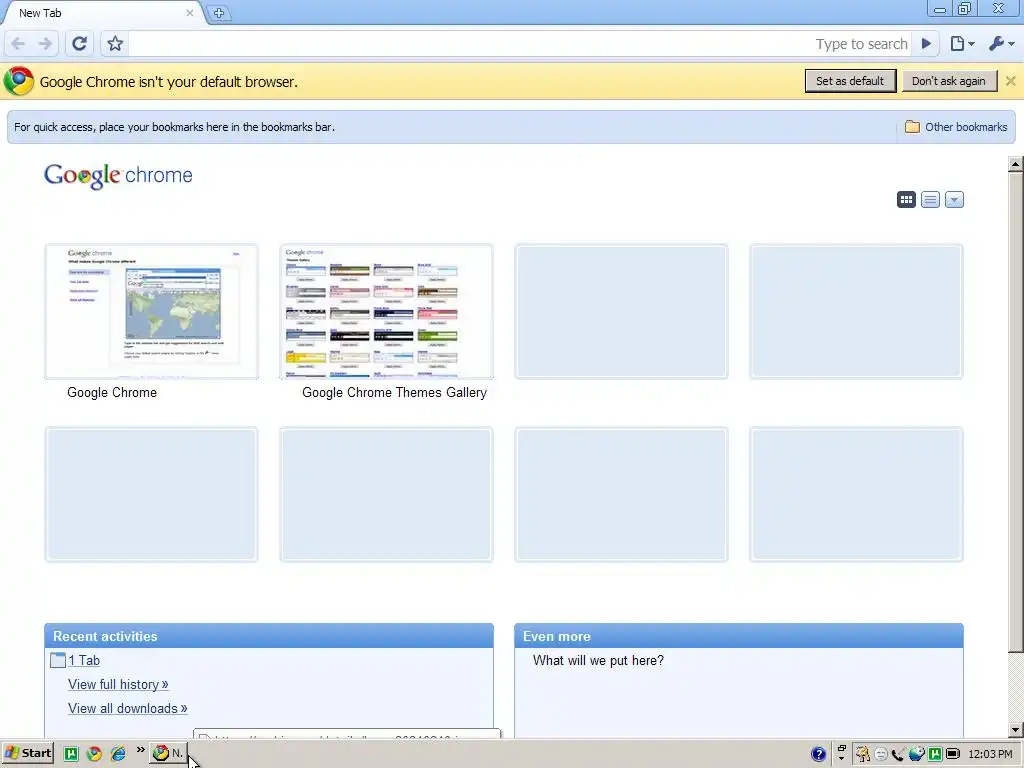
Task: Close the New Tab tab
Action: [189, 13]
